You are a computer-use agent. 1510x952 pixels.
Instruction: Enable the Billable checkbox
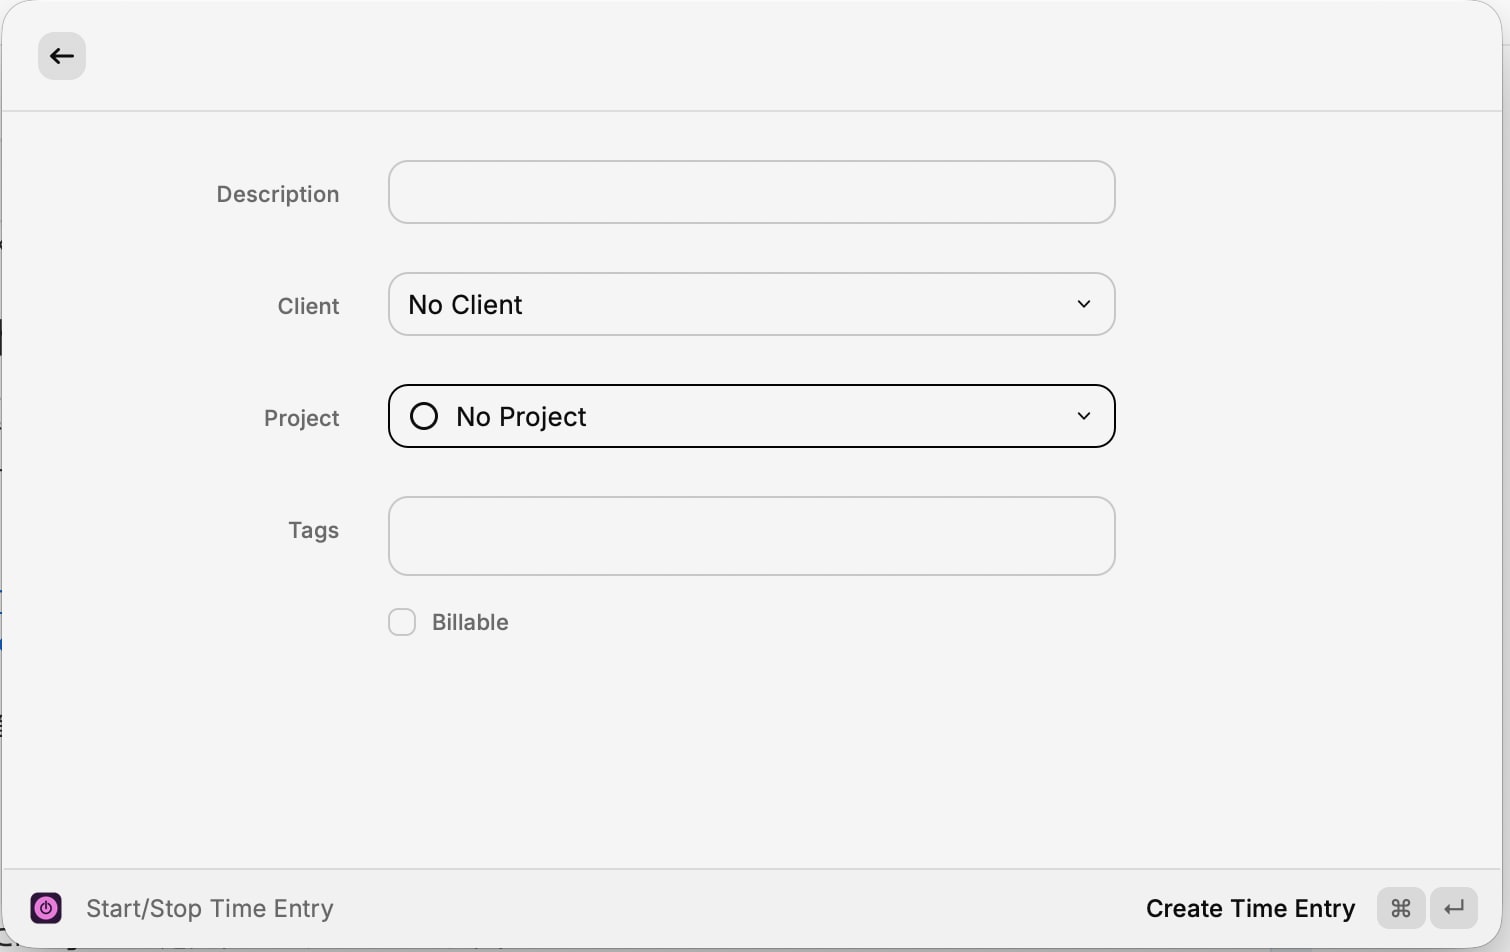(402, 622)
